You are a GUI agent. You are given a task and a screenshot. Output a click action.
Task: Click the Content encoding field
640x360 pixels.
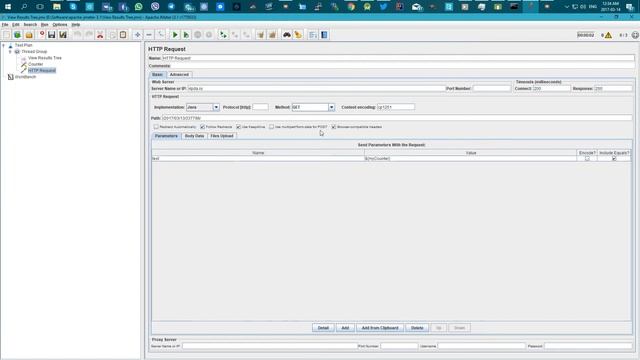396,107
